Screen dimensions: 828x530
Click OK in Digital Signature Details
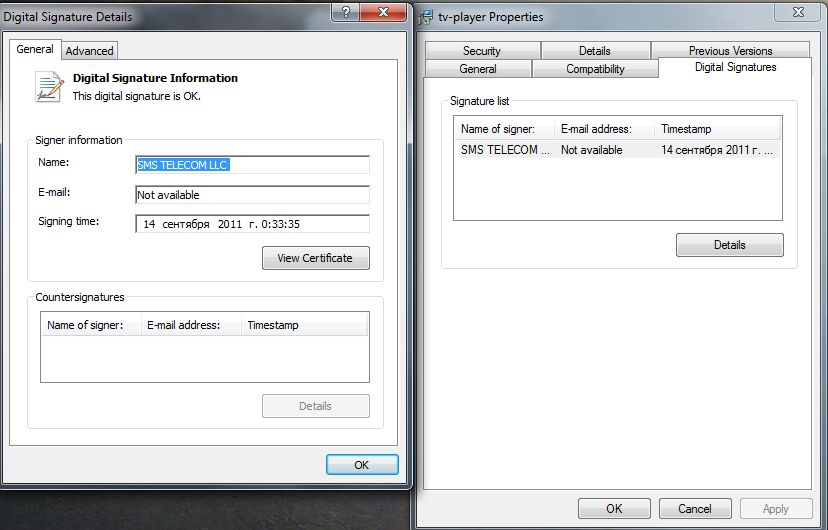[362, 465]
